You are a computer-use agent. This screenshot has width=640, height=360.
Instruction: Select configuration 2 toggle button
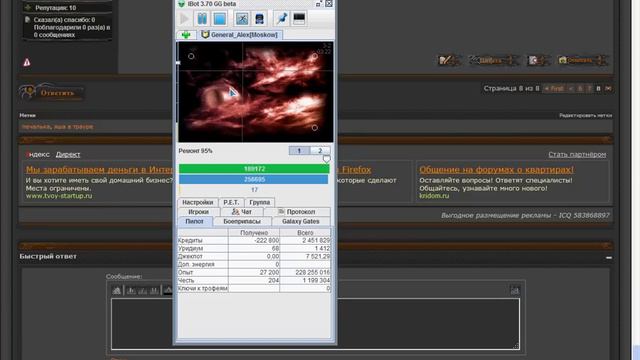tap(320, 151)
